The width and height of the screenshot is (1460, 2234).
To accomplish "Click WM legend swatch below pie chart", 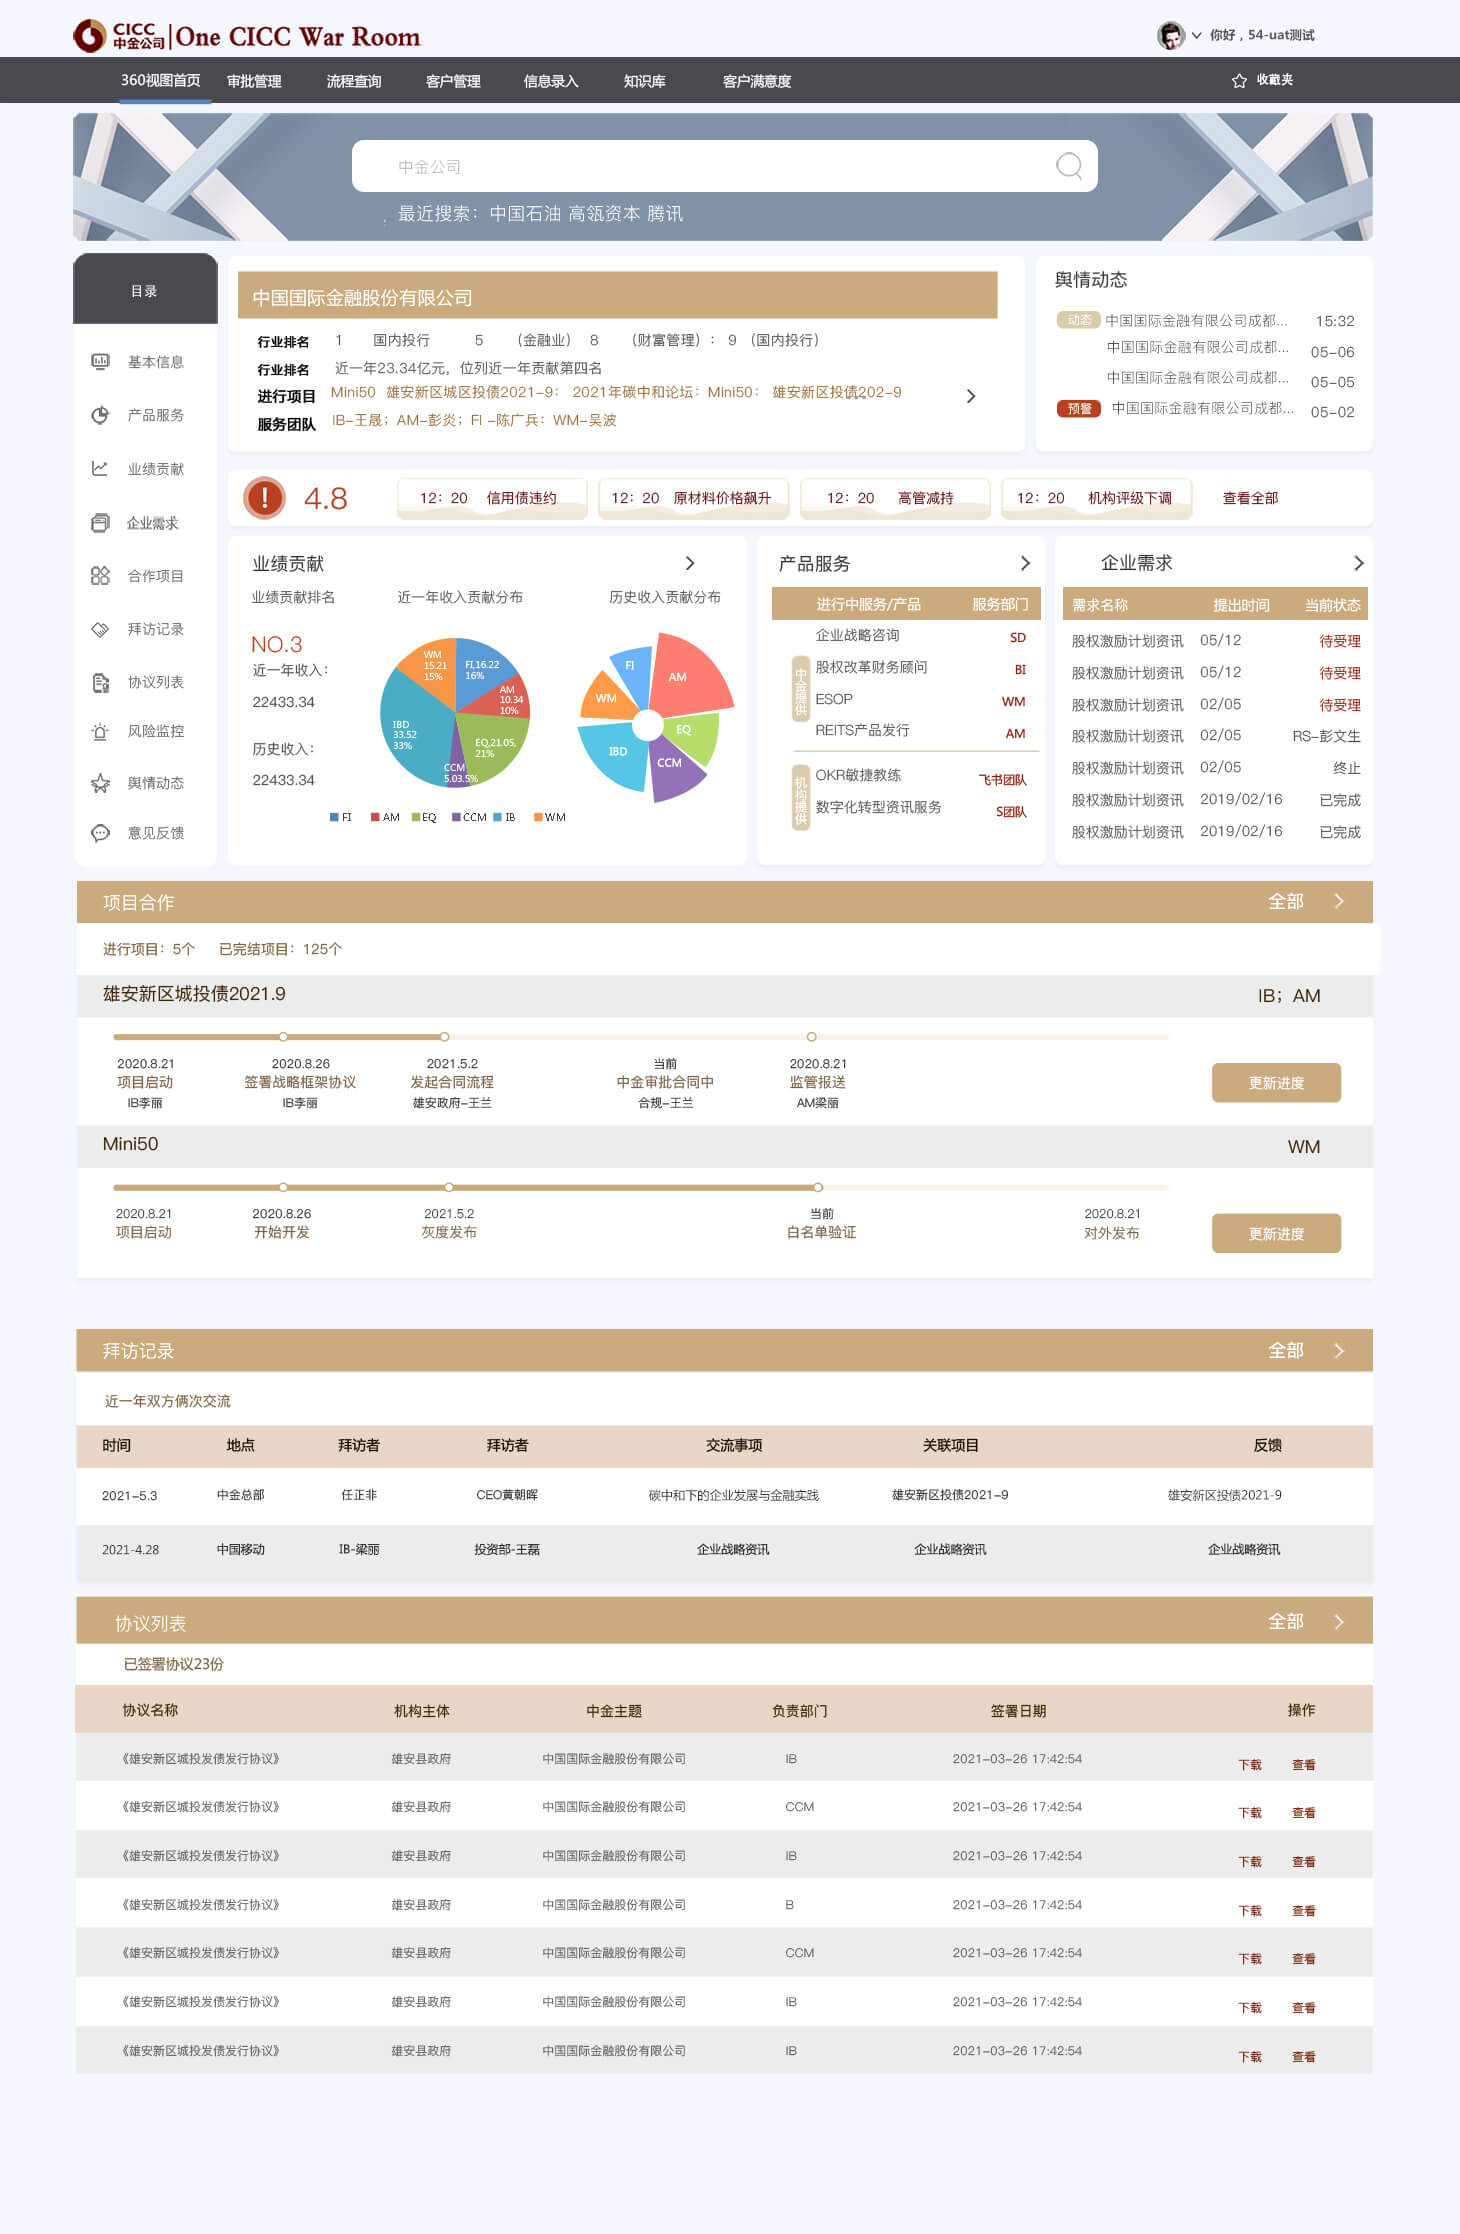I will [x=538, y=817].
